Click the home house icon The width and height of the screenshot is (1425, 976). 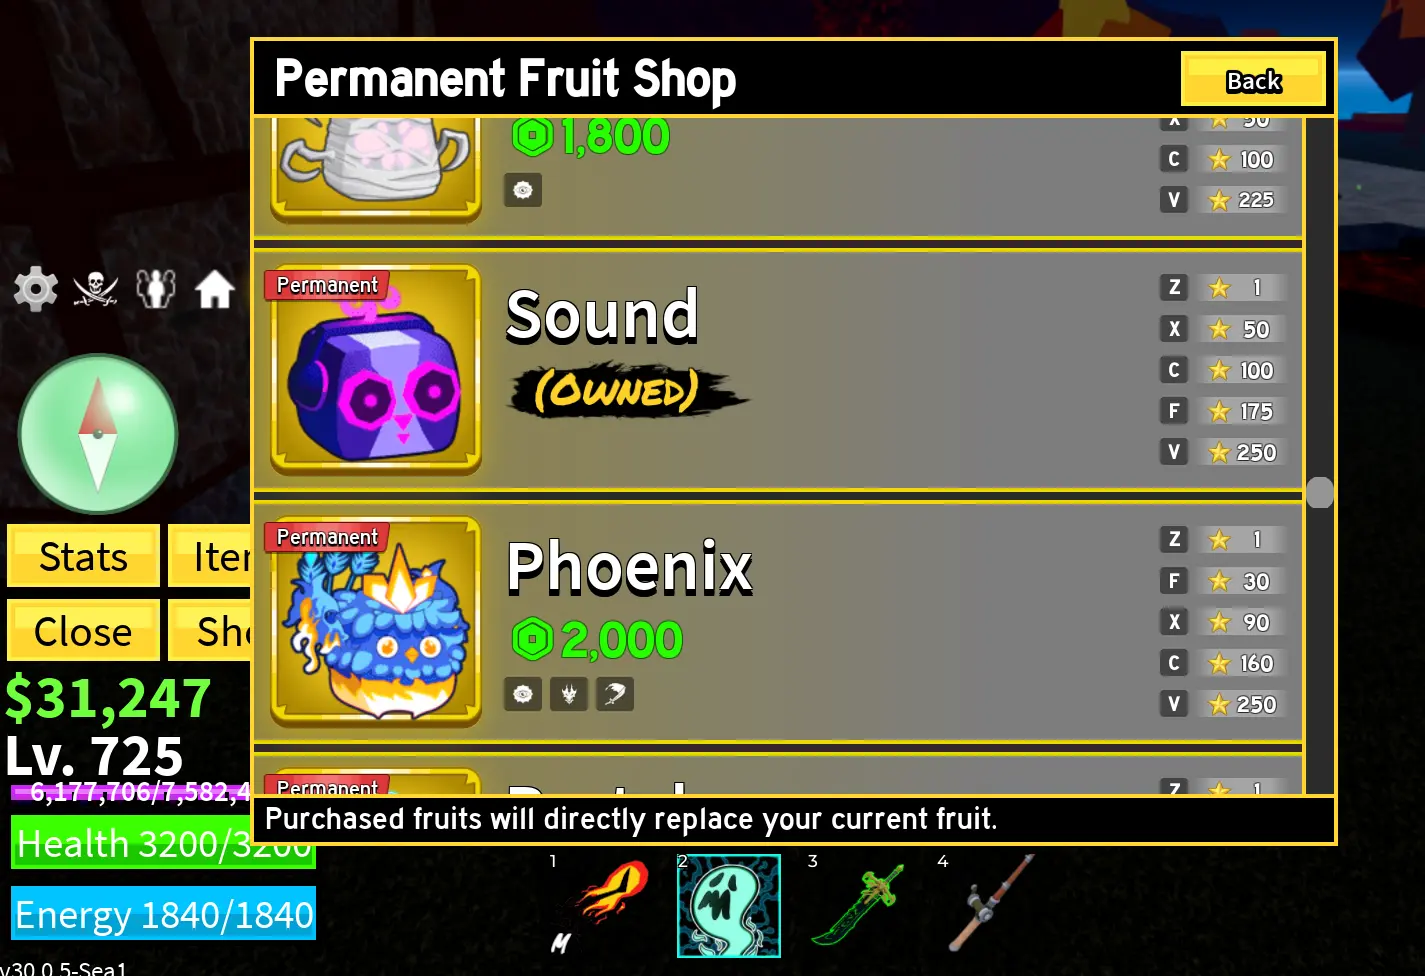click(x=215, y=290)
